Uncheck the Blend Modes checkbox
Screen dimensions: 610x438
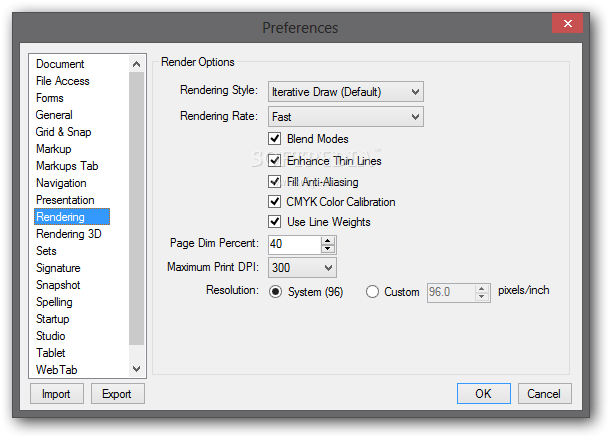pos(275,138)
